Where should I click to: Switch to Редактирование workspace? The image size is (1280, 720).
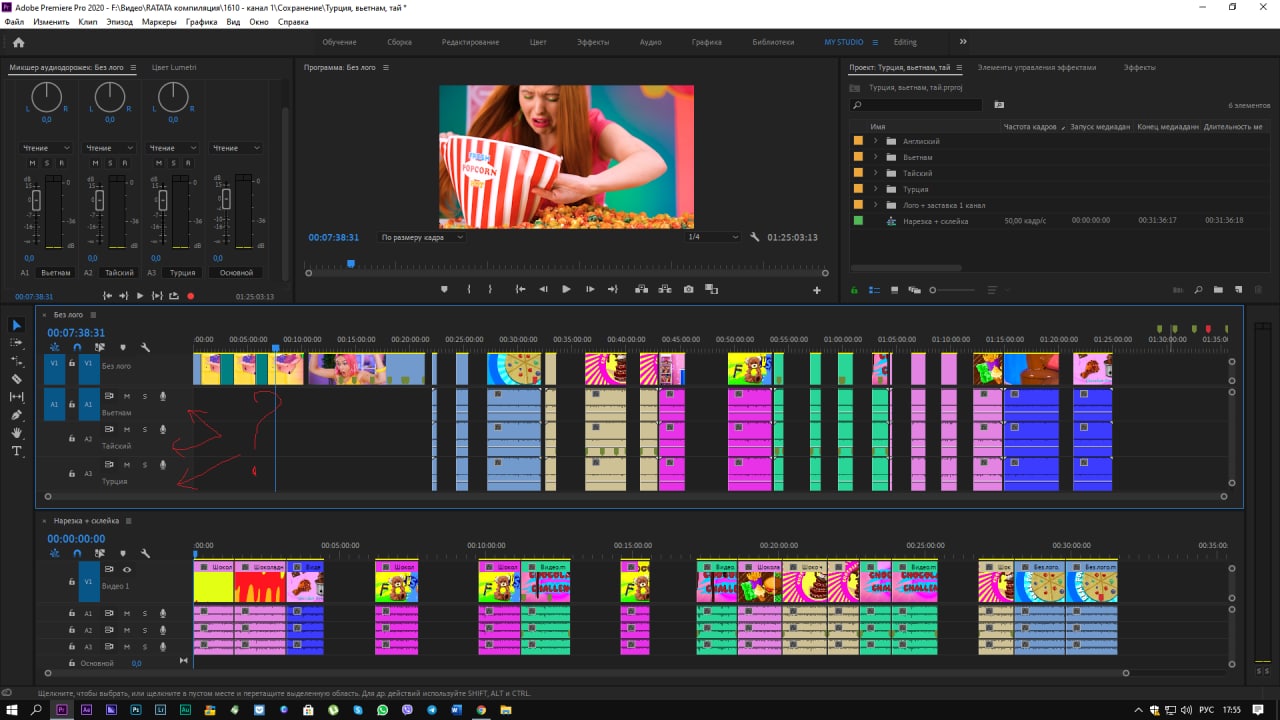coord(470,42)
